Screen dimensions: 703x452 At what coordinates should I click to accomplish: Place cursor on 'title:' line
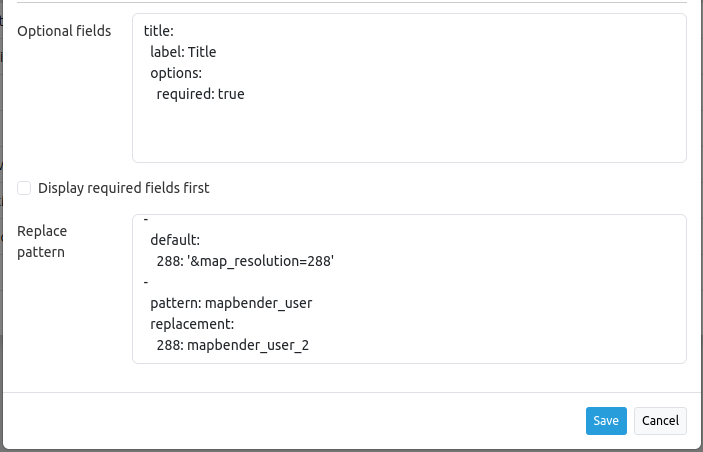coord(159,31)
